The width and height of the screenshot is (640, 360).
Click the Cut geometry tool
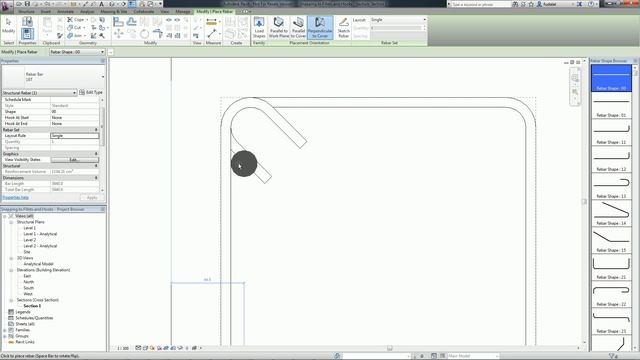pos(75,28)
